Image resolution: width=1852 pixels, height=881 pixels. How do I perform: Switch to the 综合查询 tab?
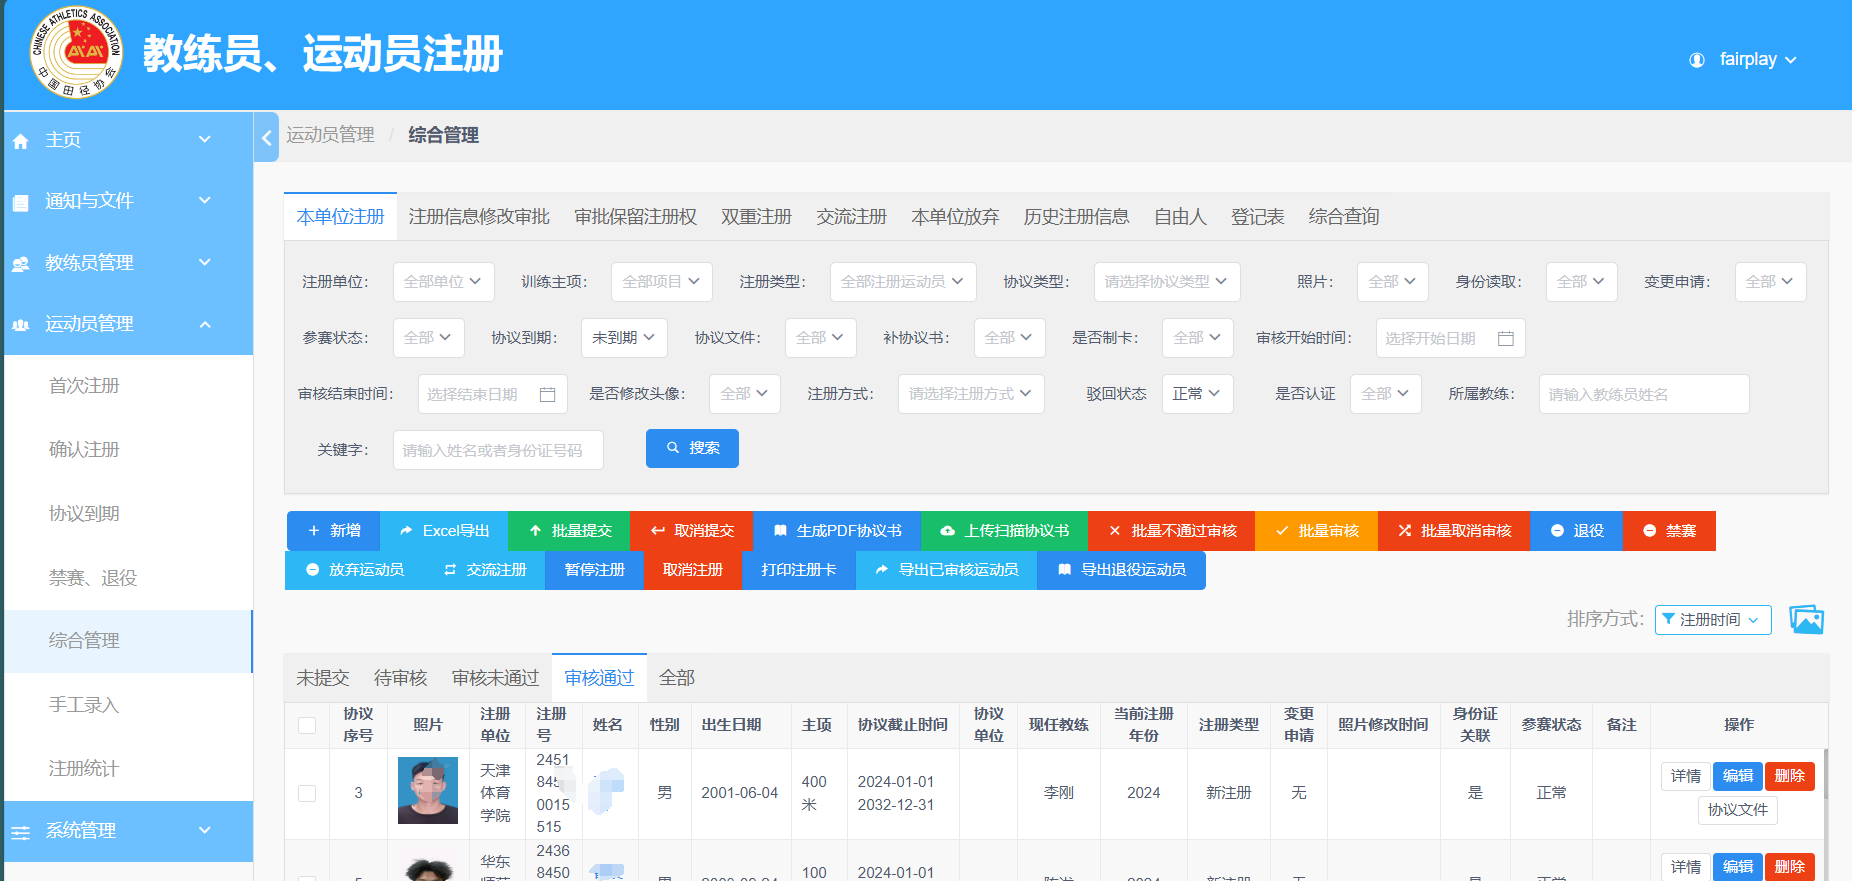coord(1344,217)
